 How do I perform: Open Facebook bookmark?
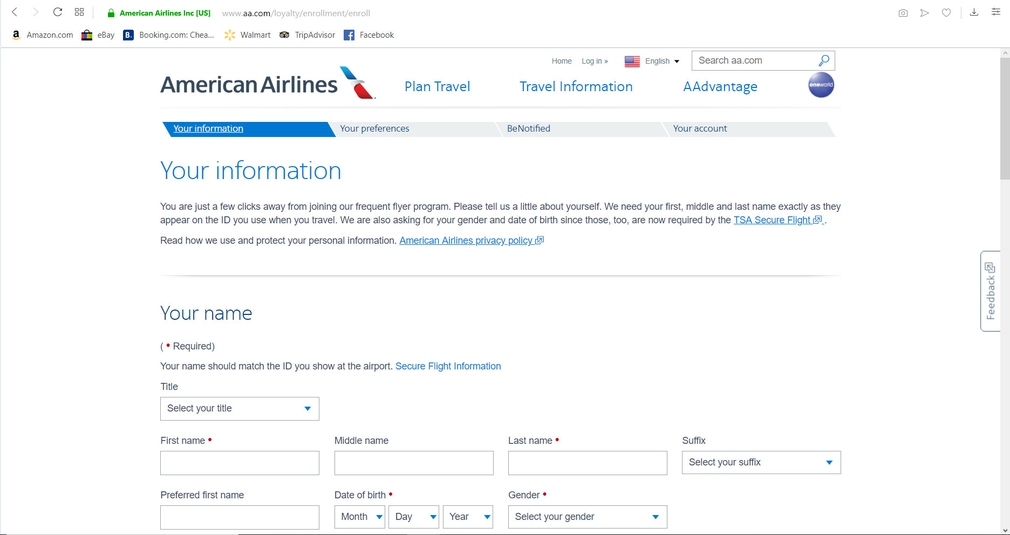coord(368,35)
